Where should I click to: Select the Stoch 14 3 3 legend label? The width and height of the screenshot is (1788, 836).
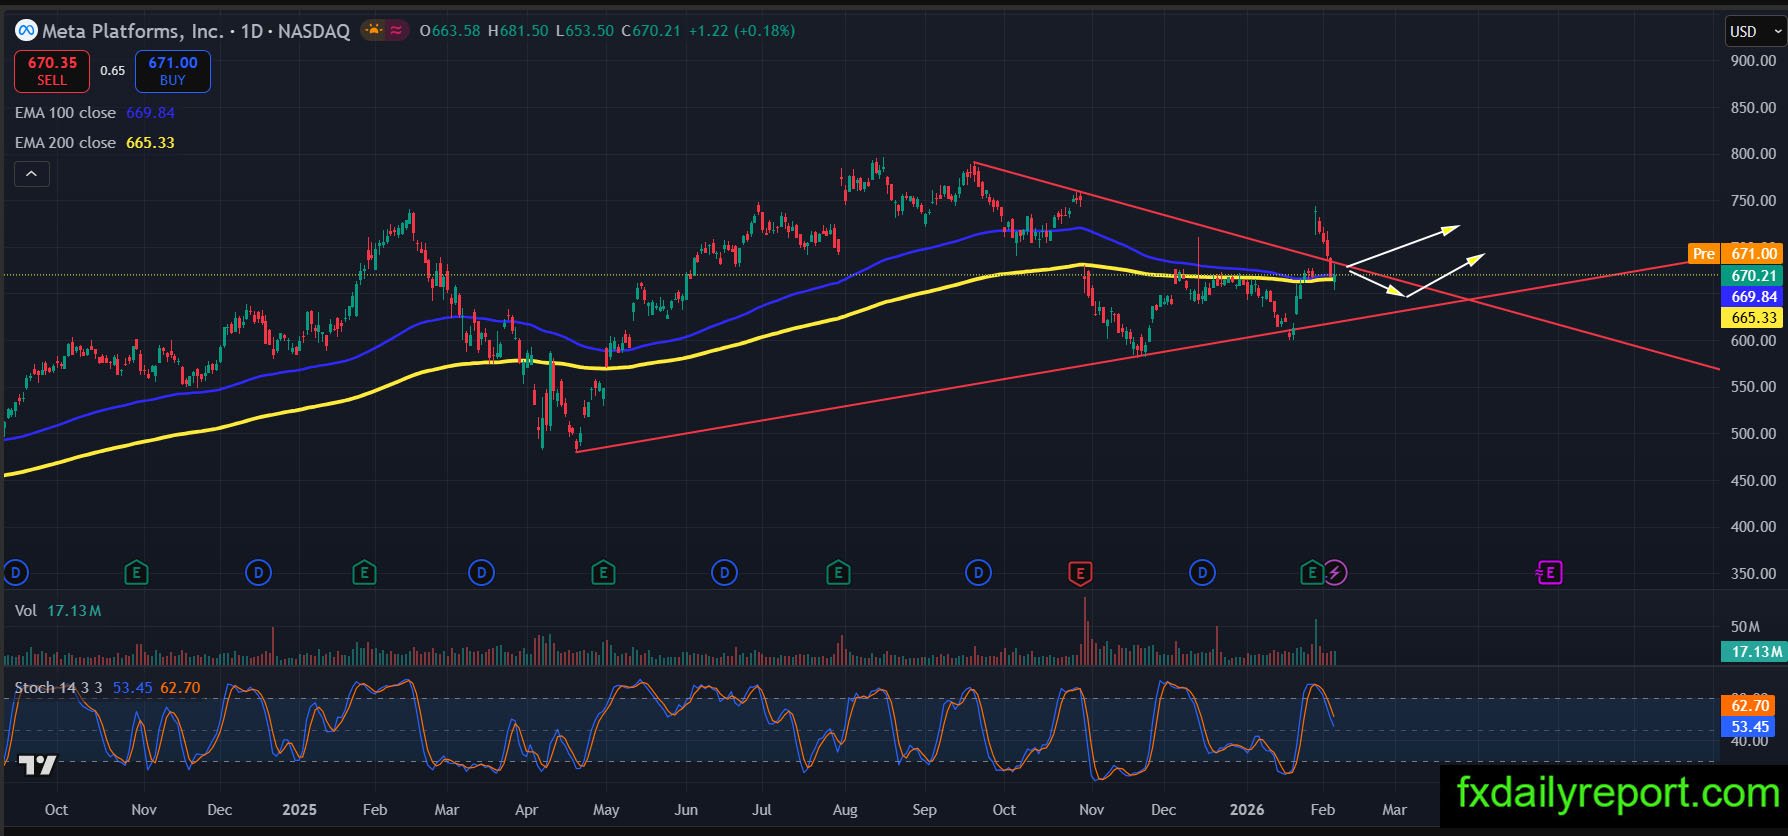(58, 688)
